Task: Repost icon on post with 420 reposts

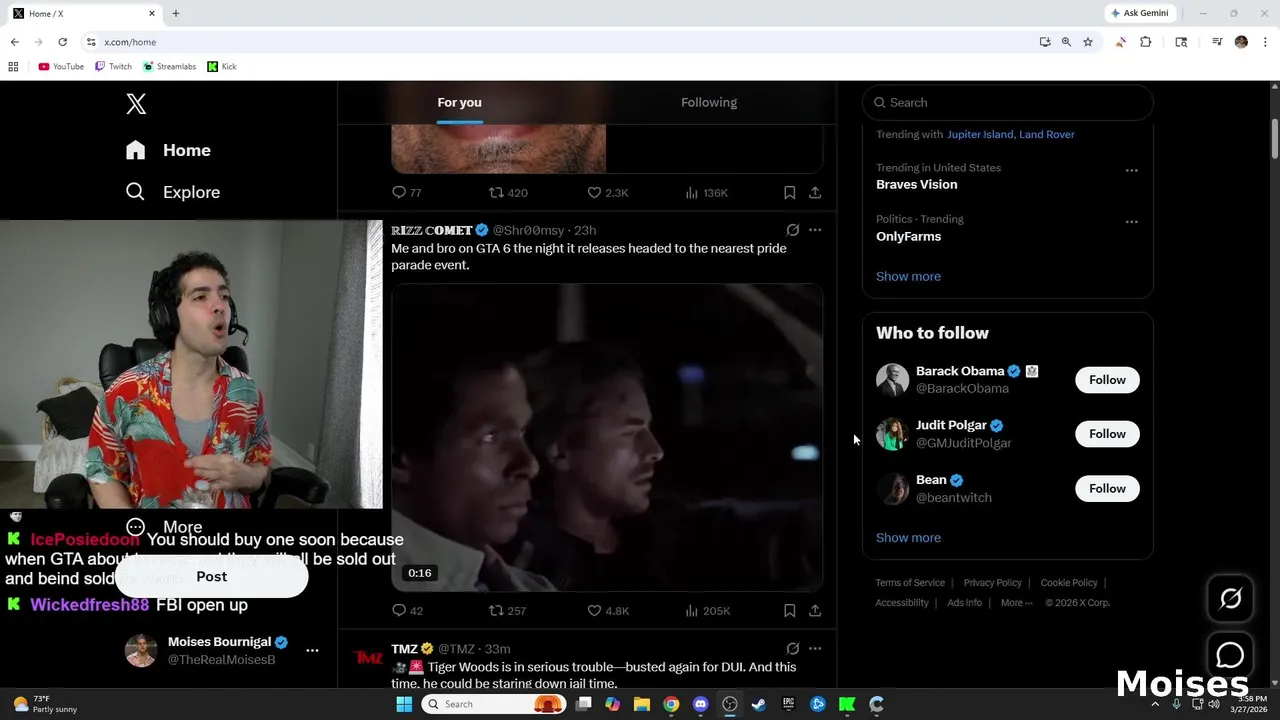Action: 496,192
